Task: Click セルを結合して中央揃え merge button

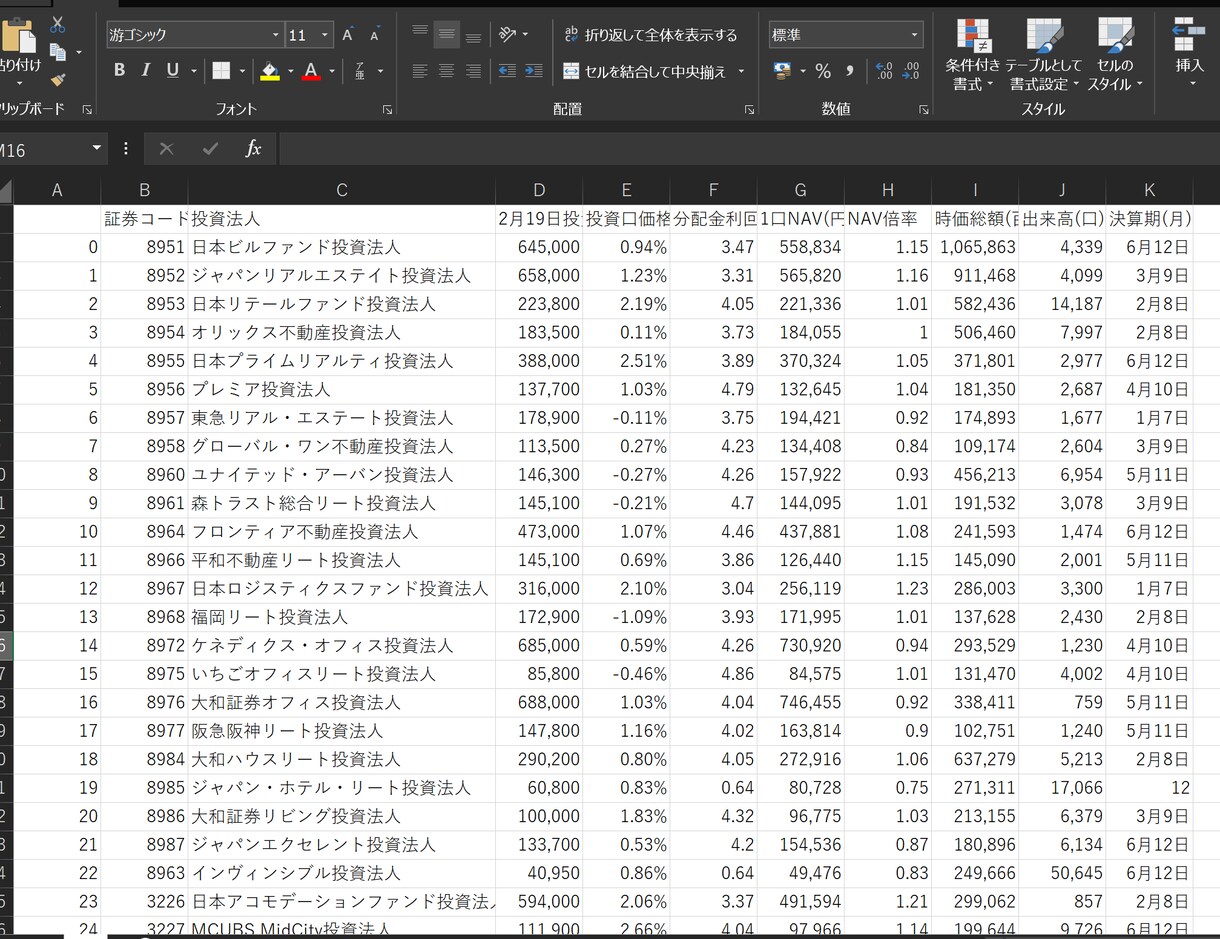Action: (645, 71)
